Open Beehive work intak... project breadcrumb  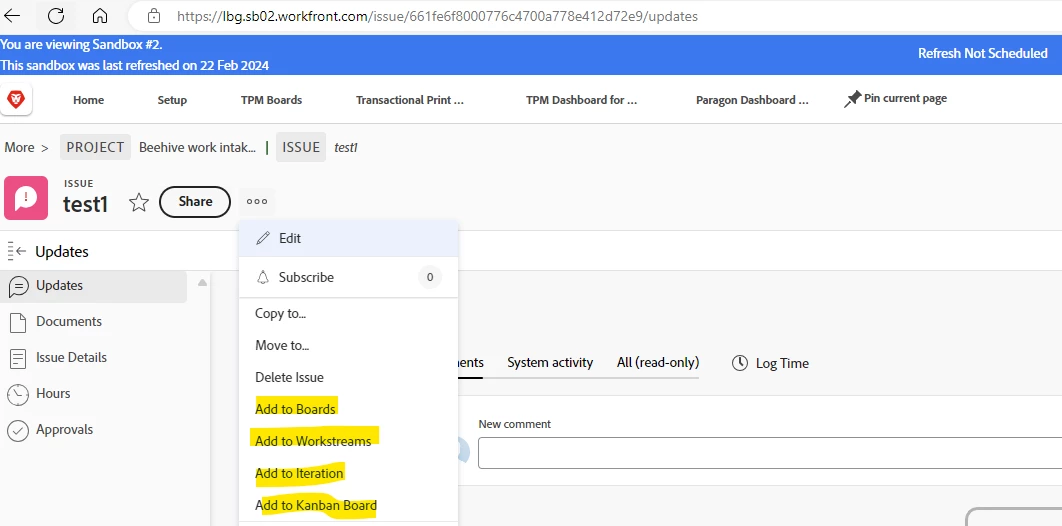point(198,147)
